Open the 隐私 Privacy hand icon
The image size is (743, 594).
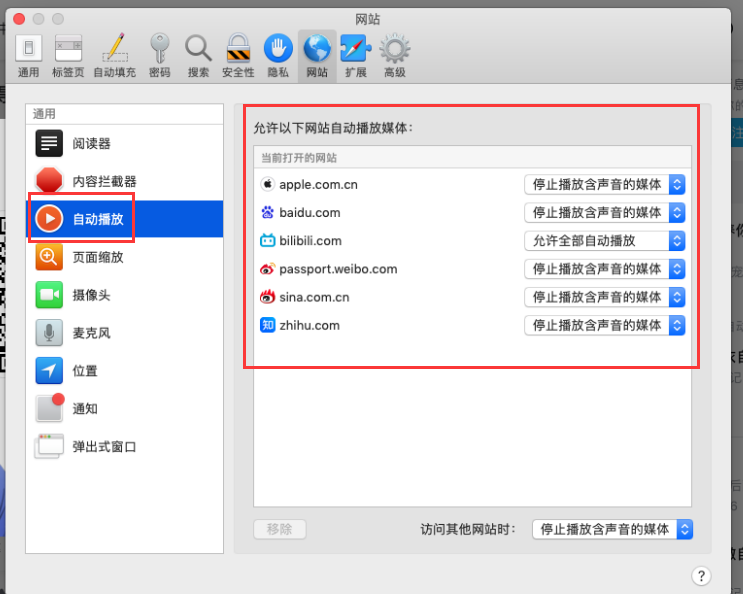(x=278, y=48)
